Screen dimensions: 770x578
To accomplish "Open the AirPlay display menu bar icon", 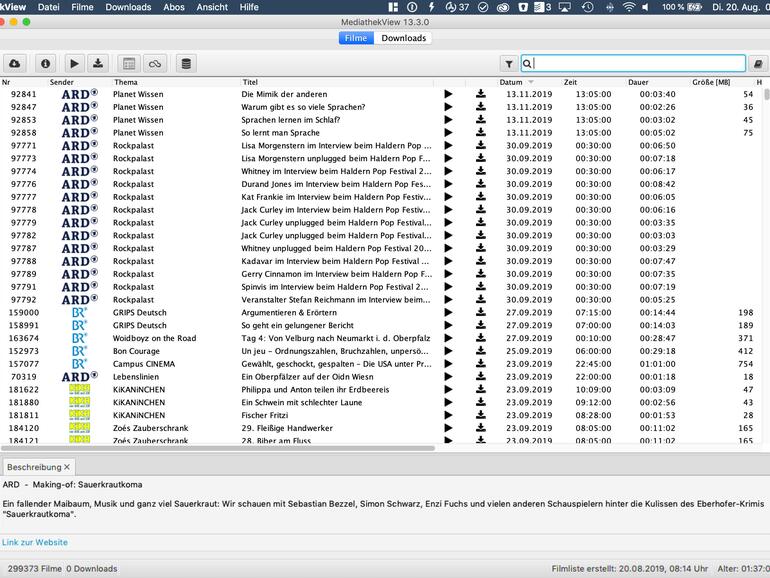I will coord(565,7).
